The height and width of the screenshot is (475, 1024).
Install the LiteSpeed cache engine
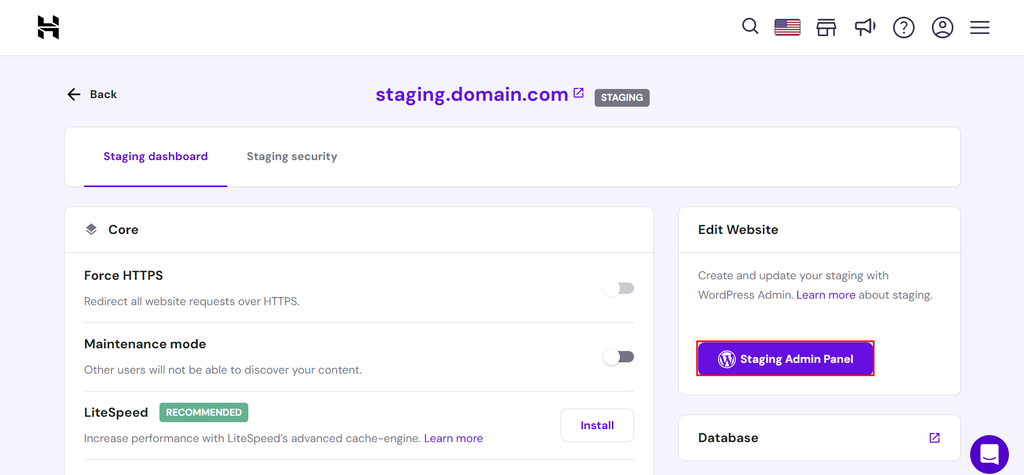click(597, 425)
